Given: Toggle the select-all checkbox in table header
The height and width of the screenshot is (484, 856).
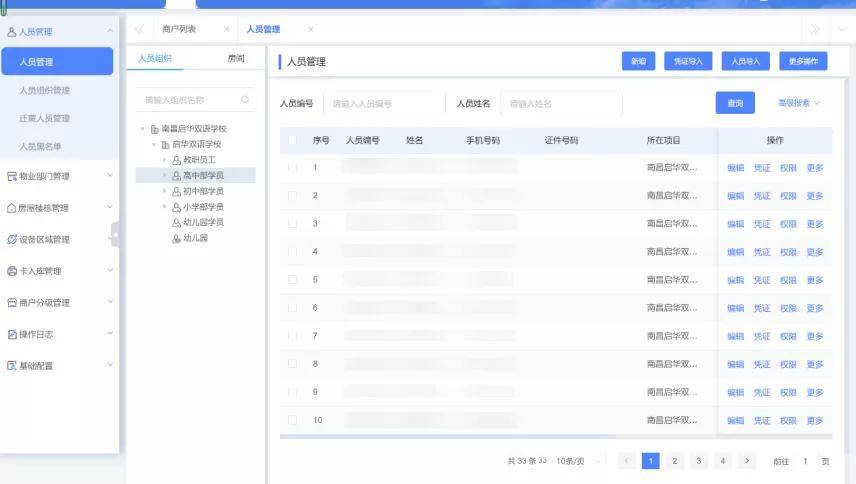Looking at the screenshot, I should point(293,140).
